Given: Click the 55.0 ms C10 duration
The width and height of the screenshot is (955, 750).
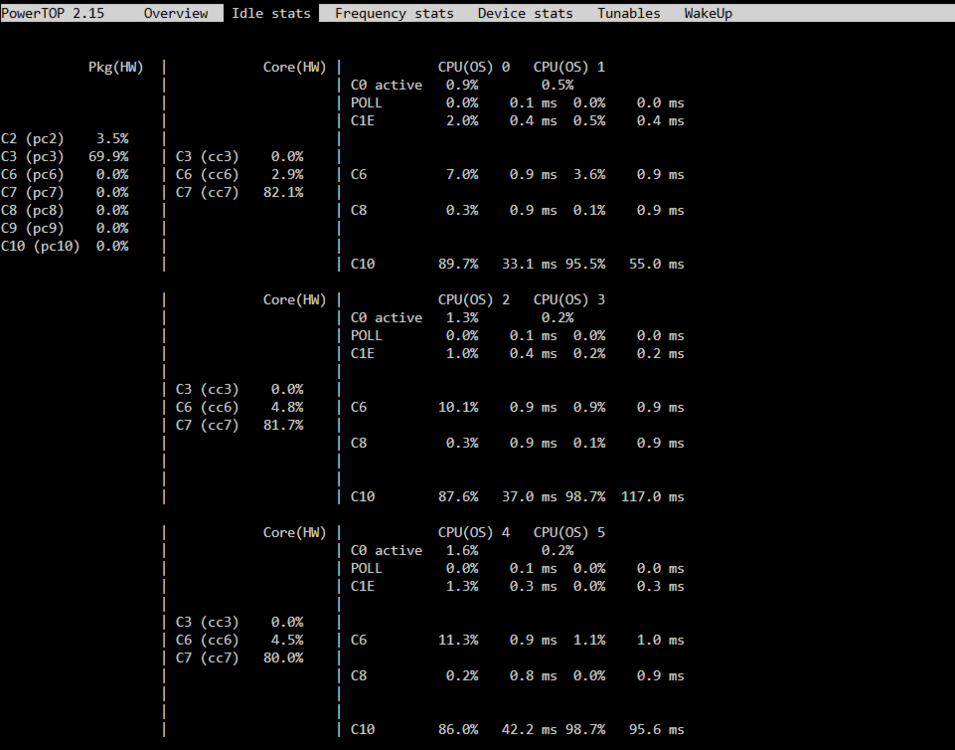Looking at the screenshot, I should pyautogui.click(x=657, y=264).
